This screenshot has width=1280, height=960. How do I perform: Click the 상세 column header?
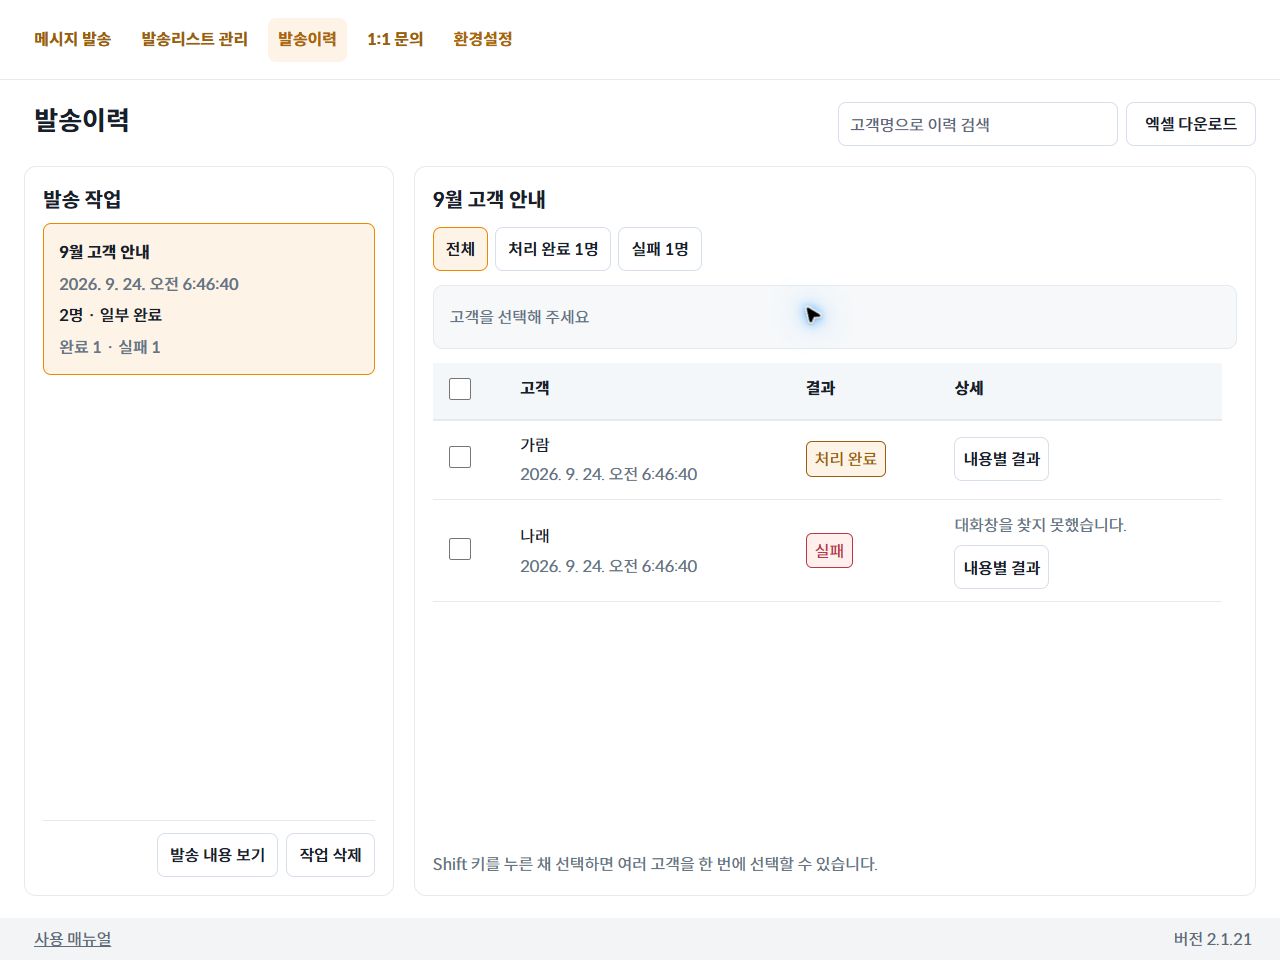(969, 388)
